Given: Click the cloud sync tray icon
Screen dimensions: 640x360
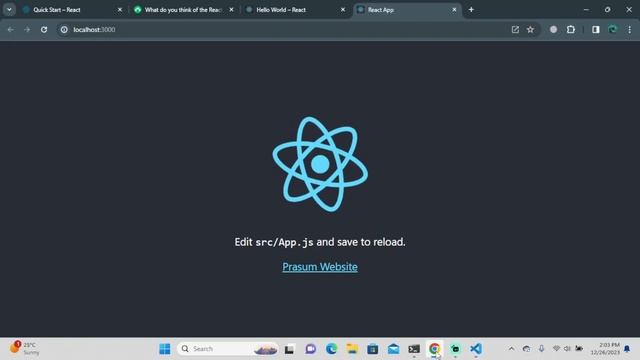Looking at the screenshot, I should pyautogui.click(x=527, y=349).
